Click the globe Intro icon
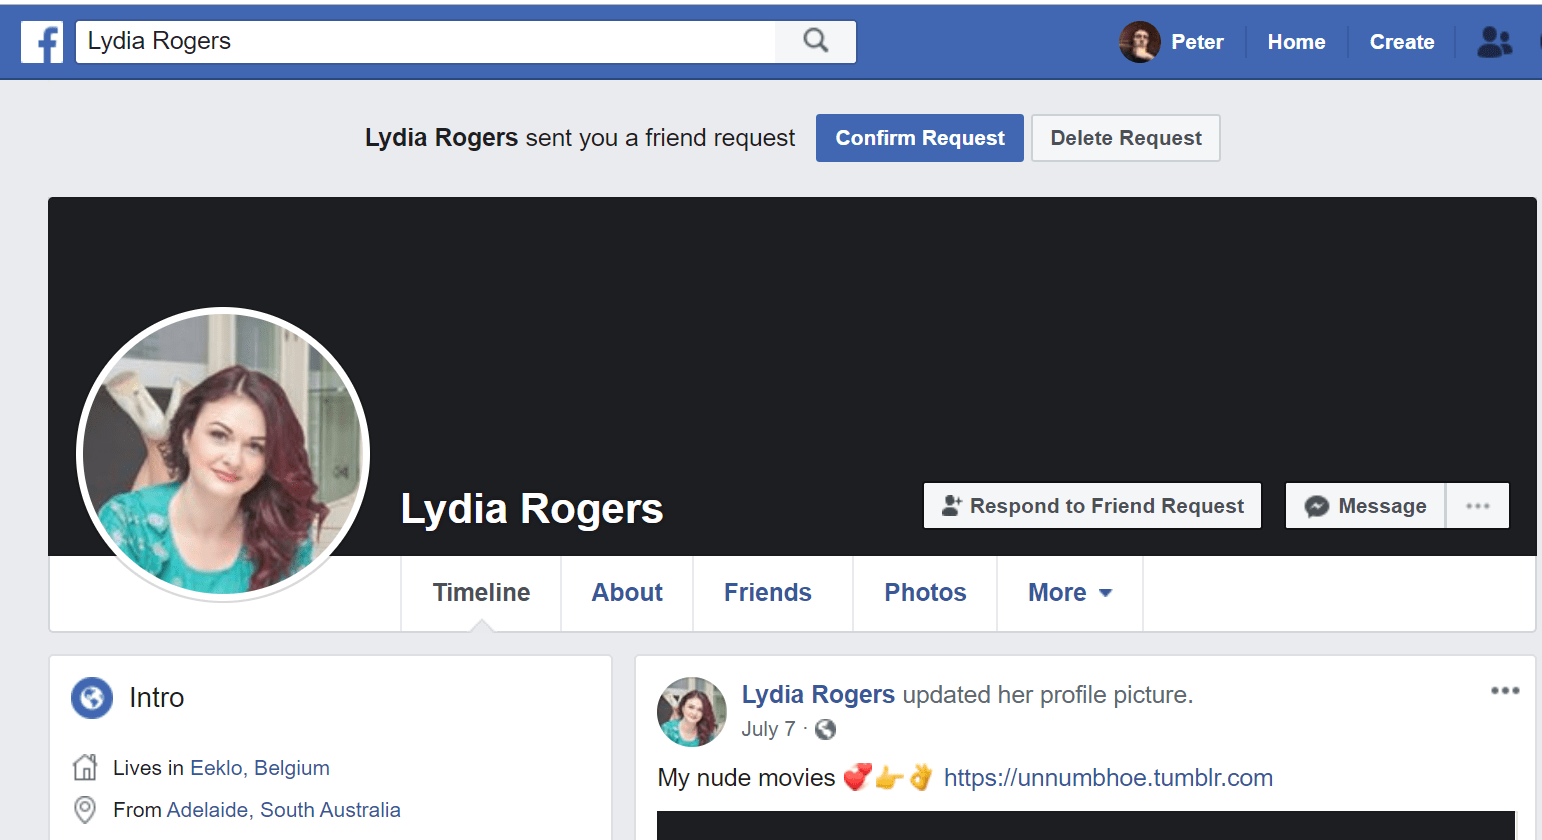The width and height of the screenshot is (1542, 840). (92, 697)
